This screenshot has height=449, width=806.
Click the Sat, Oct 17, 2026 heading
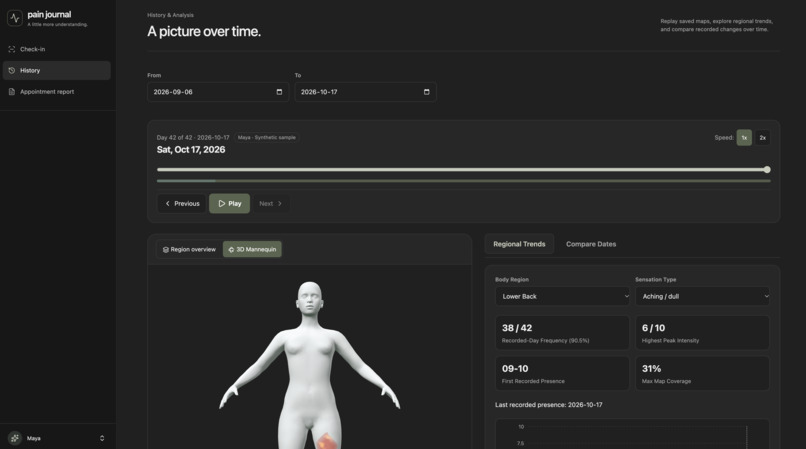[x=191, y=150]
